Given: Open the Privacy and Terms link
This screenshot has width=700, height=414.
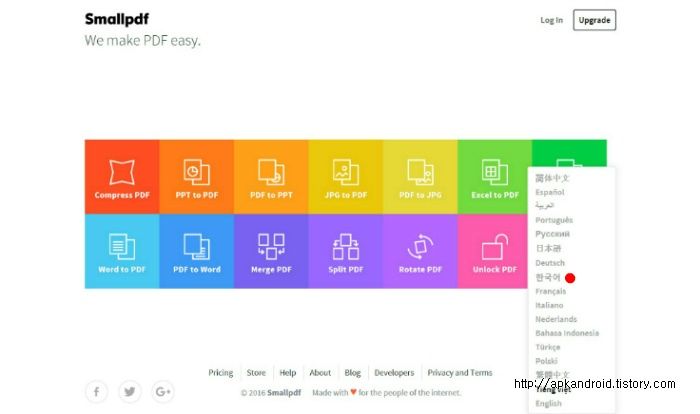Looking at the screenshot, I should point(460,372).
